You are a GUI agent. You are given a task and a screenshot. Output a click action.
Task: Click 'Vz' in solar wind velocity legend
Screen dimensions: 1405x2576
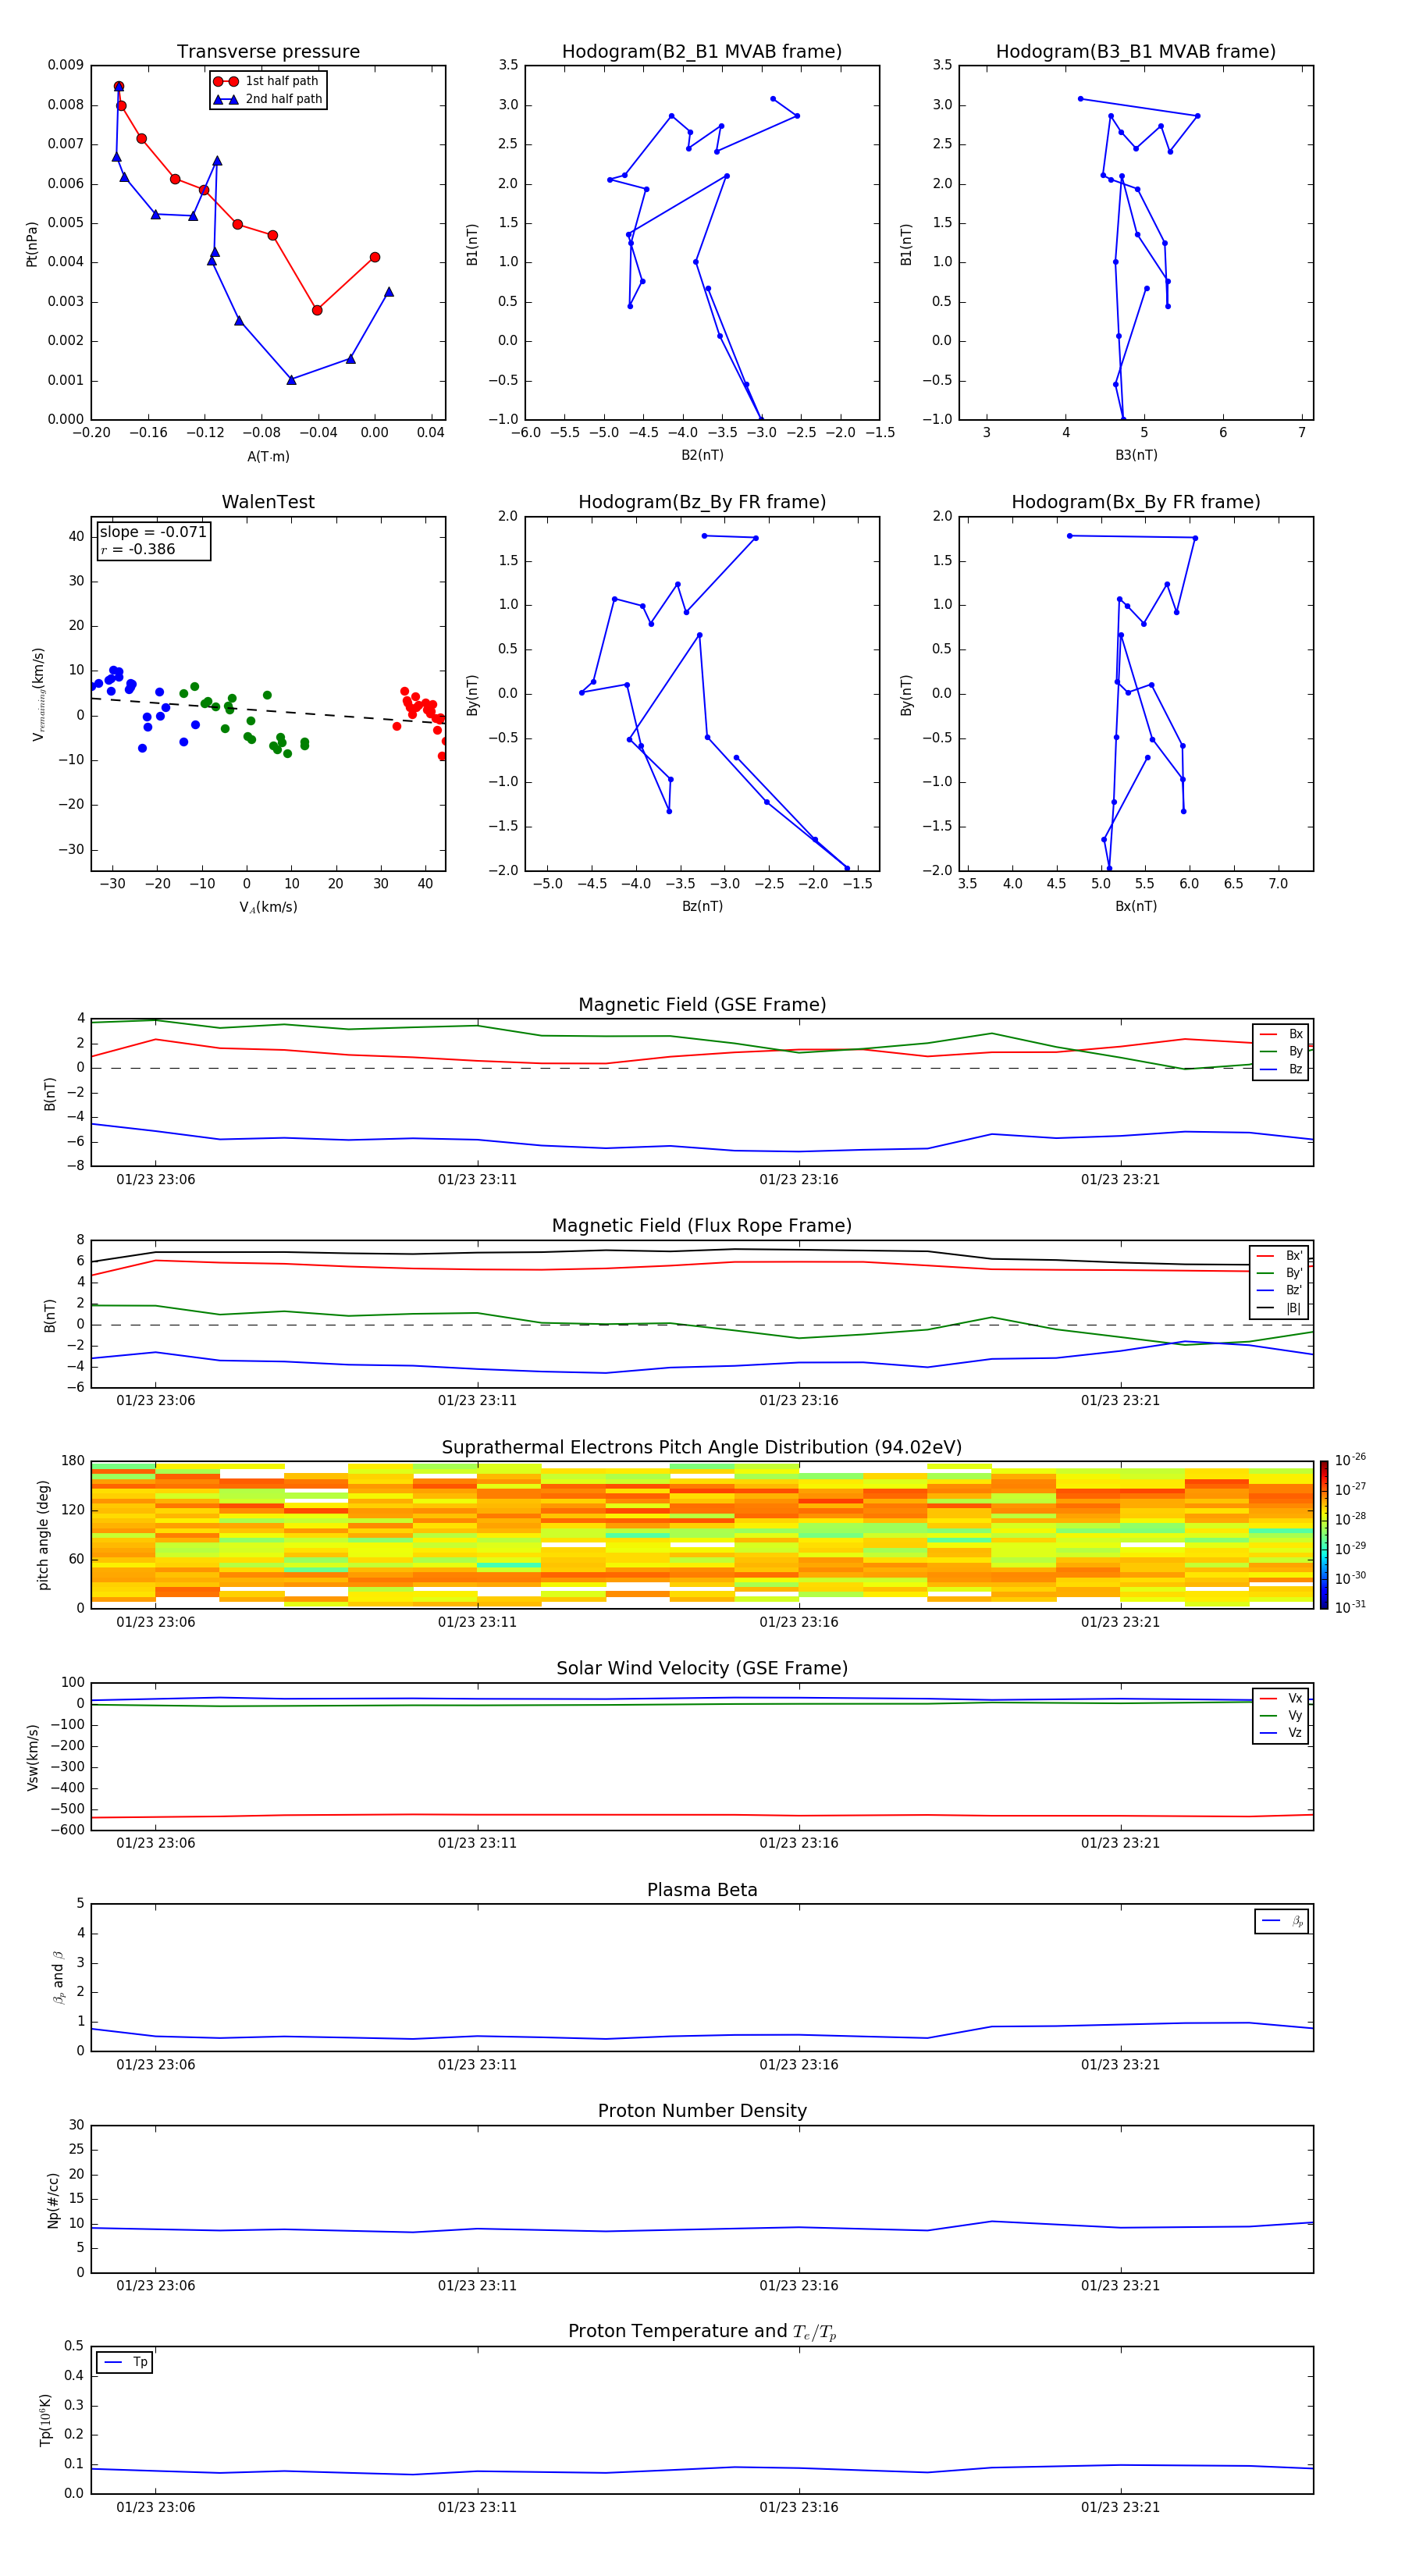(x=1282, y=1732)
